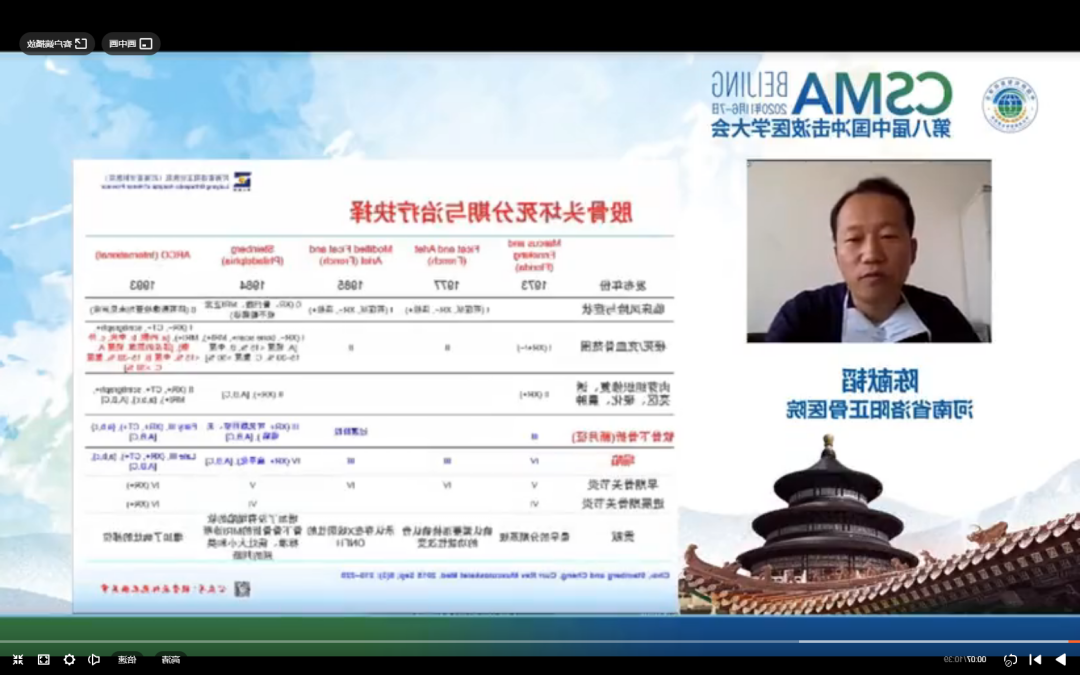Screen dimensions: 1080x675
Task: Click the round association emblem
Action: 1009,105
